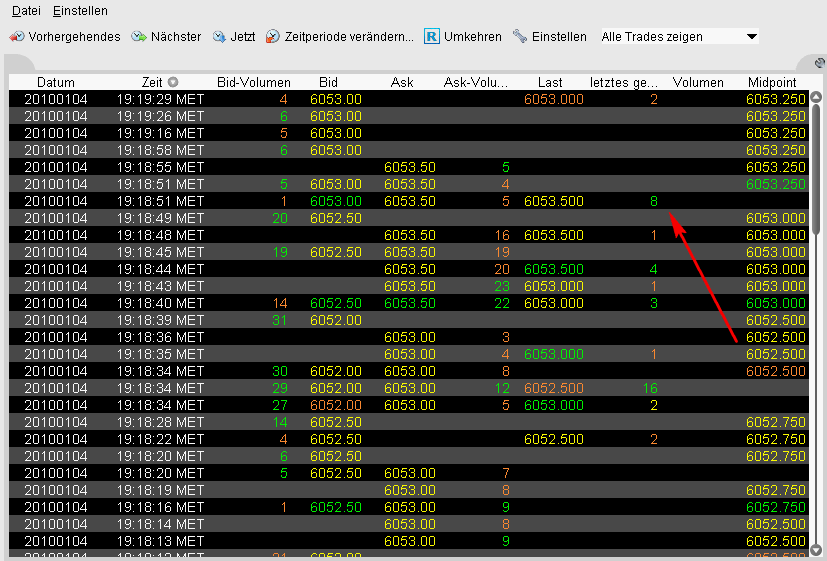Click Ask 6053.00 in 19:18:36 row

point(410,337)
